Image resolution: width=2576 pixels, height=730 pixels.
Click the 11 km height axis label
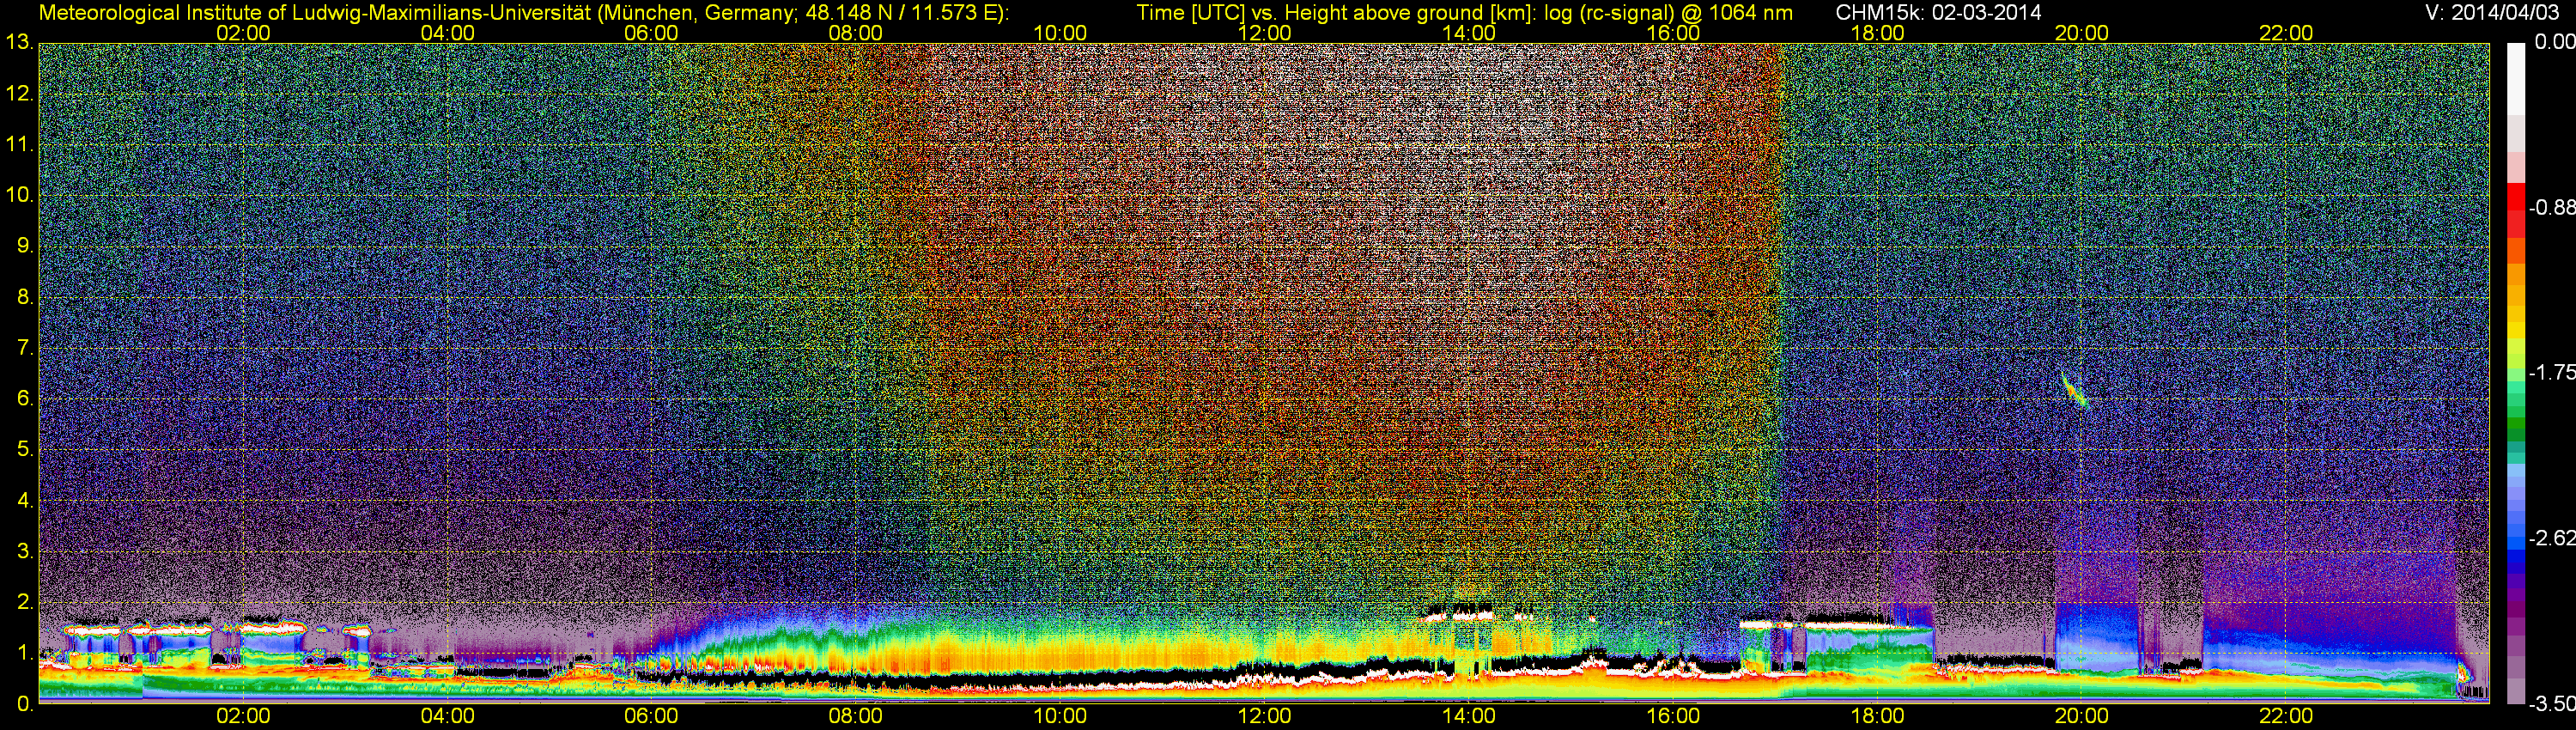tap(18, 145)
